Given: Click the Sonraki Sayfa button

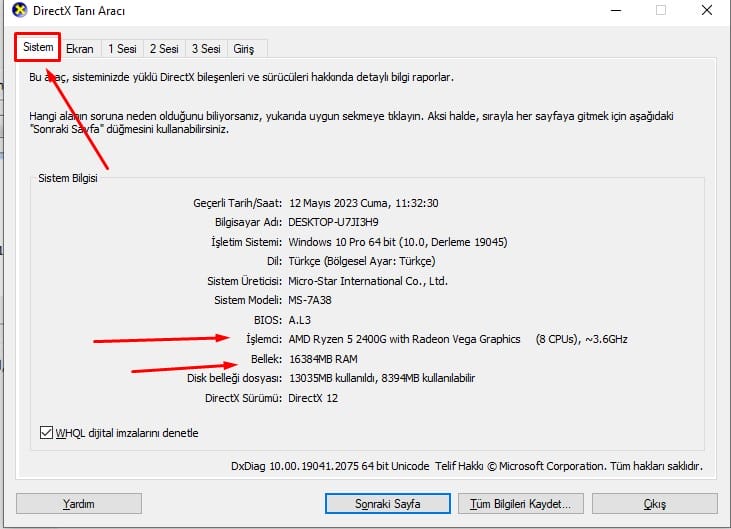Looking at the screenshot, I should tap(387, 503).
